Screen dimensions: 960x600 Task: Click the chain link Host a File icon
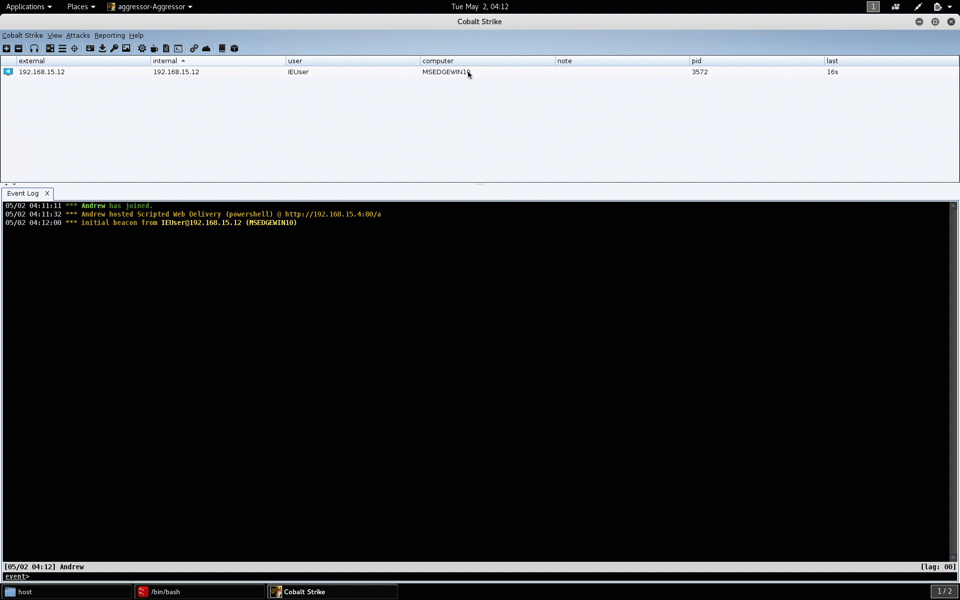click(194, 48)
